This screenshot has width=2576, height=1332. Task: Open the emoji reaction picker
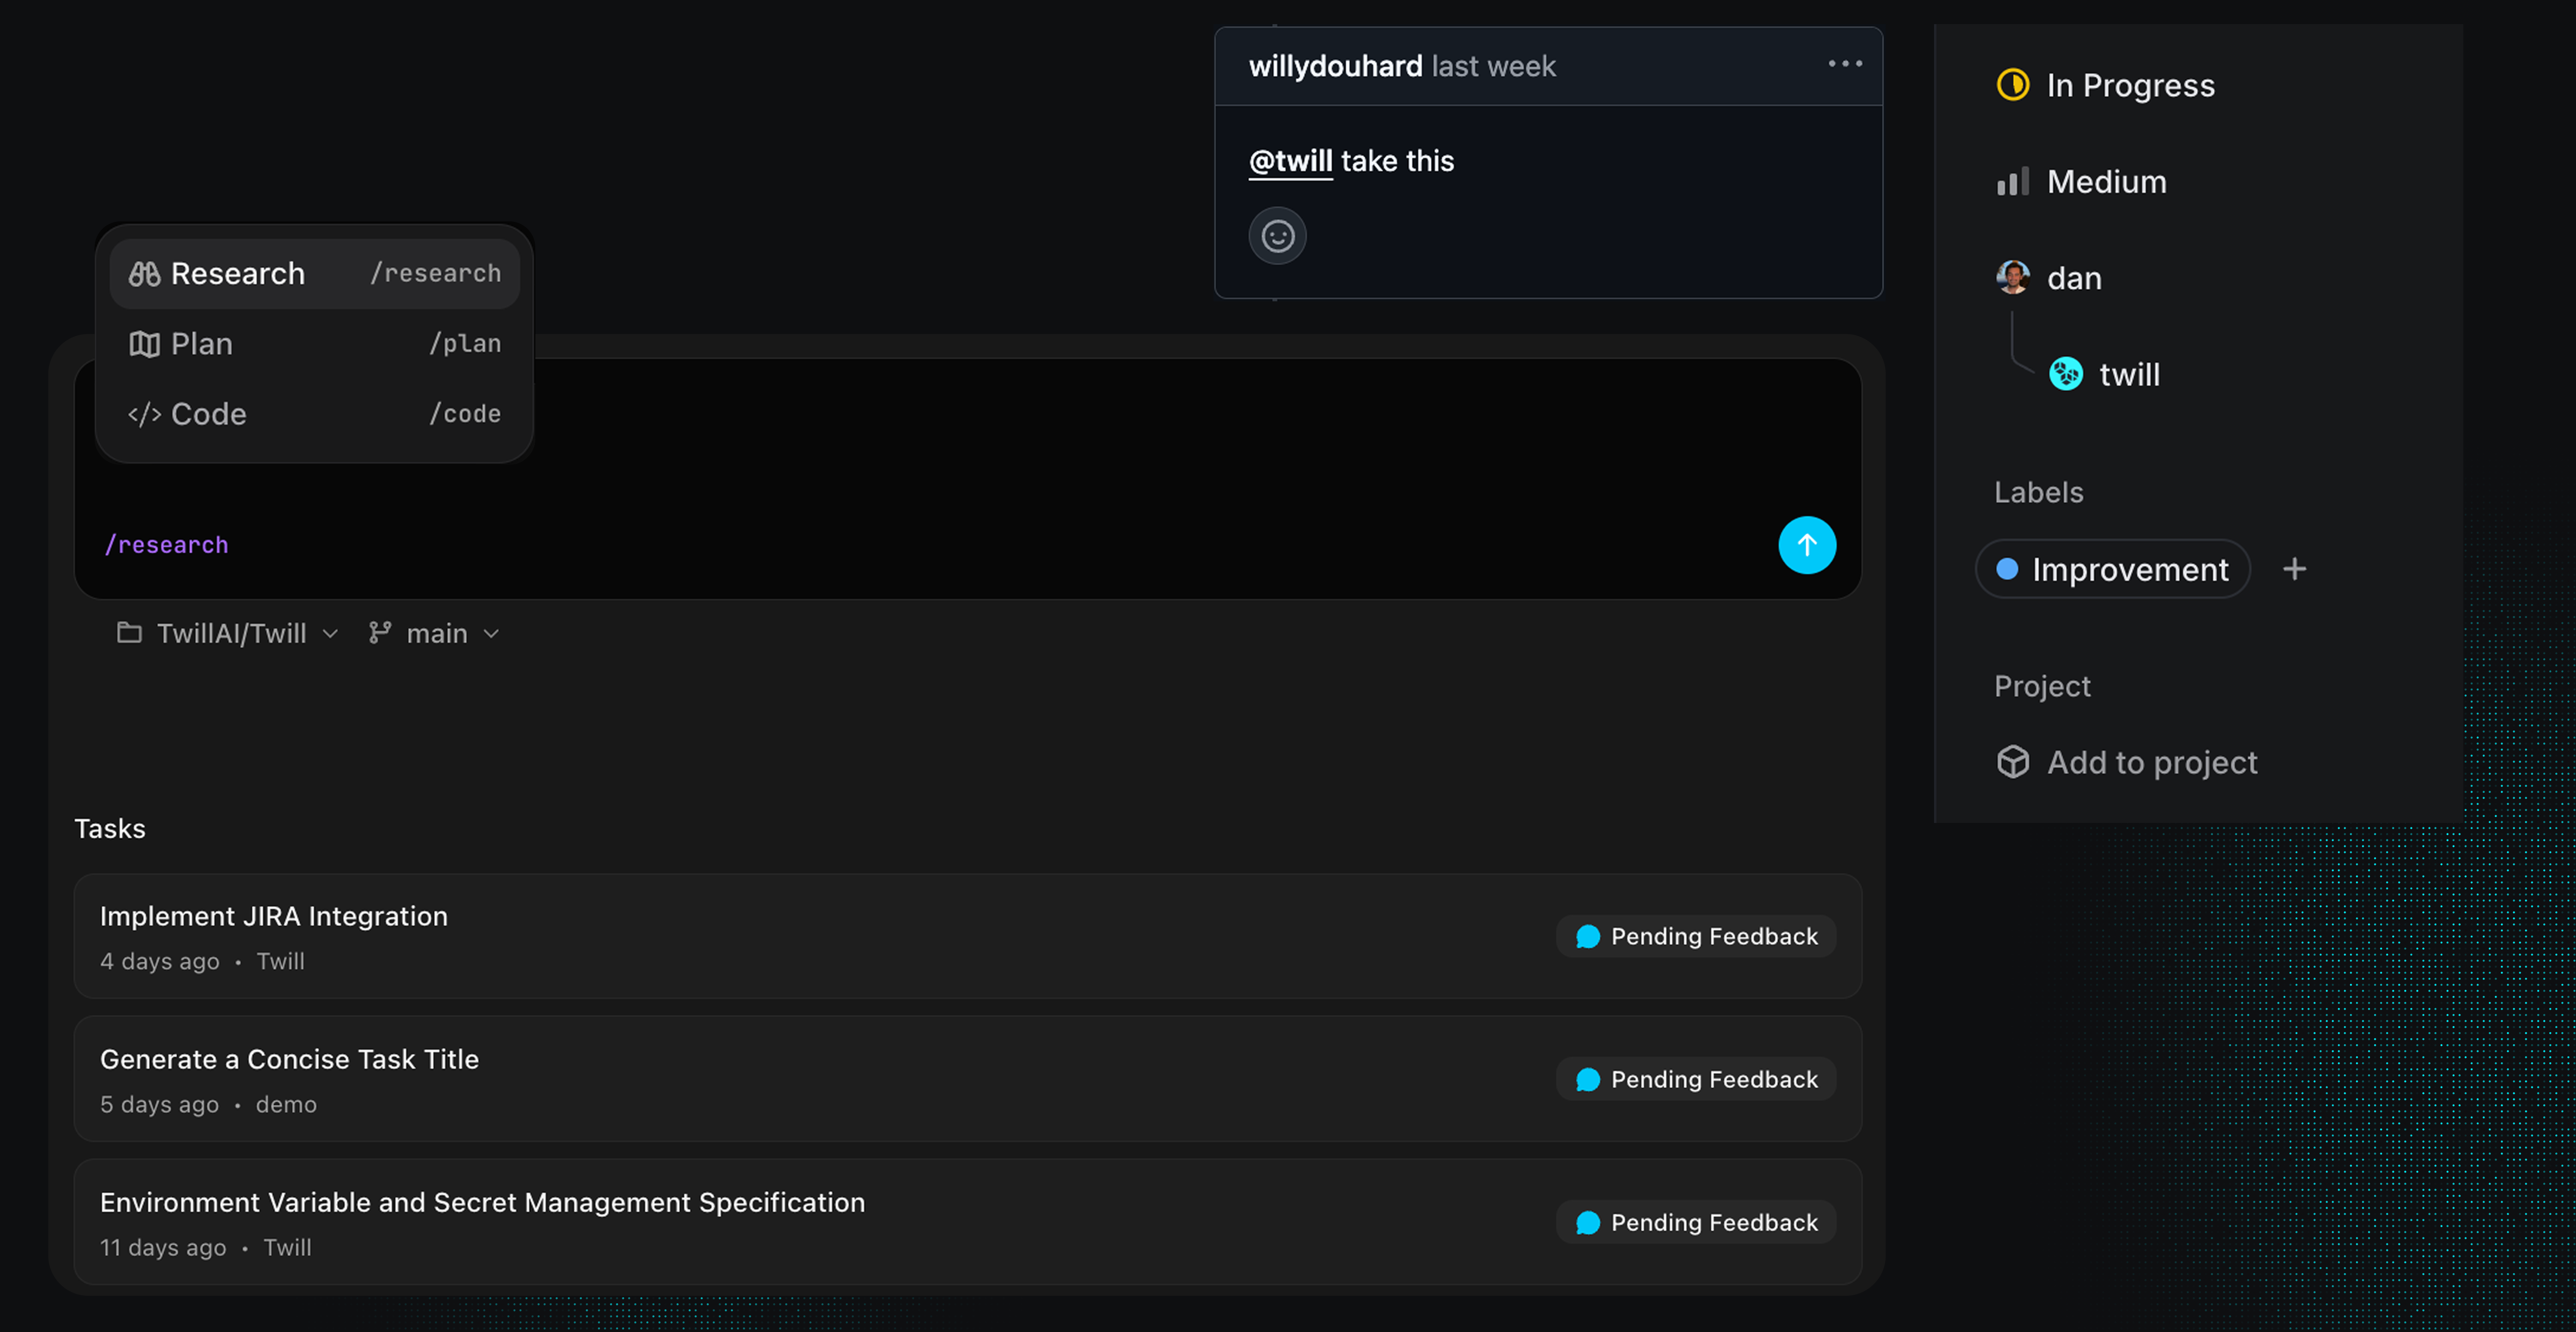1277,236
